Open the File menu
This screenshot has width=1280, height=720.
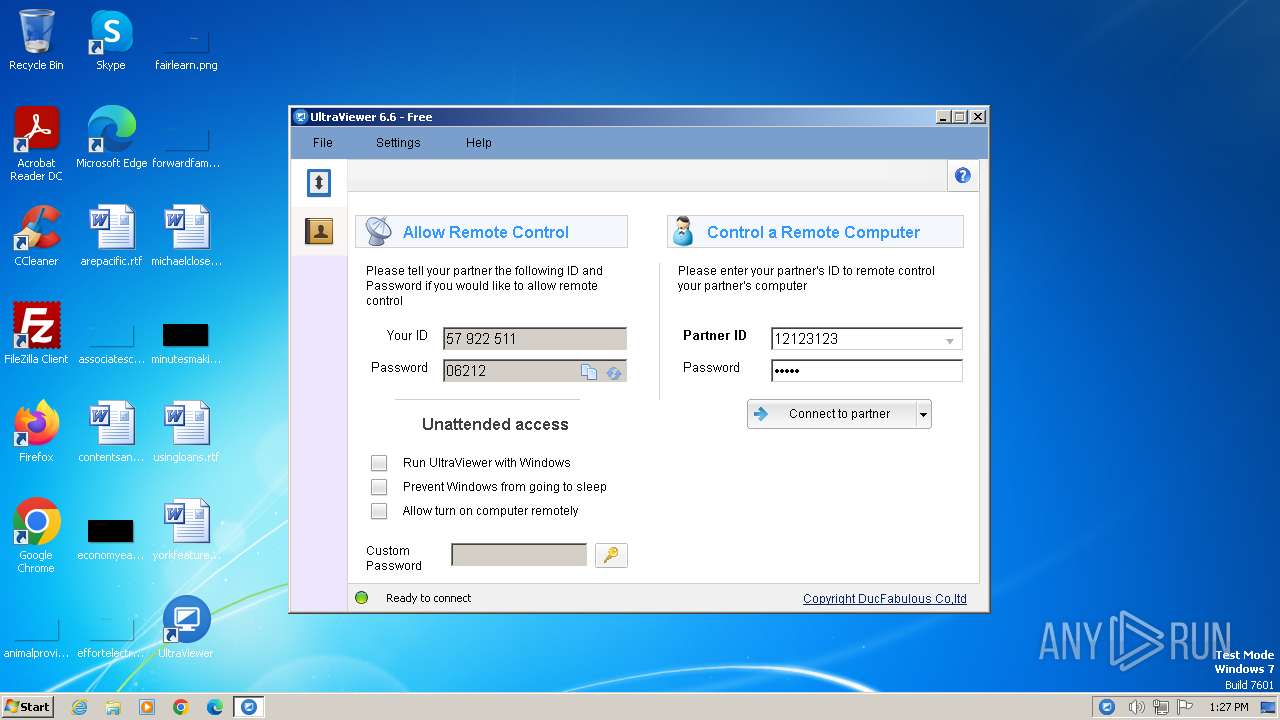point(322,143)
